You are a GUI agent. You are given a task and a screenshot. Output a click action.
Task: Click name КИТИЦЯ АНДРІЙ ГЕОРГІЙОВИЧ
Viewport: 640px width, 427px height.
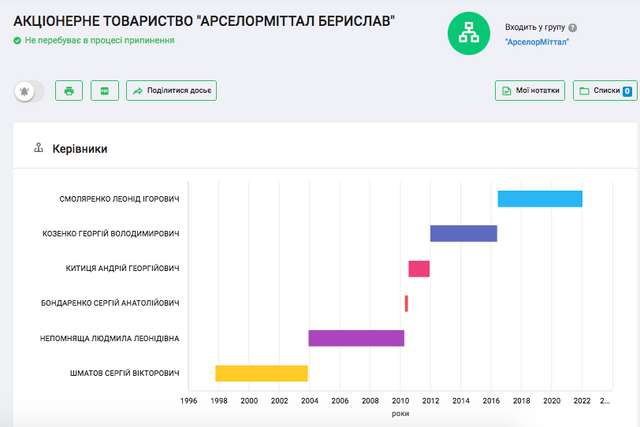point(122,268)
